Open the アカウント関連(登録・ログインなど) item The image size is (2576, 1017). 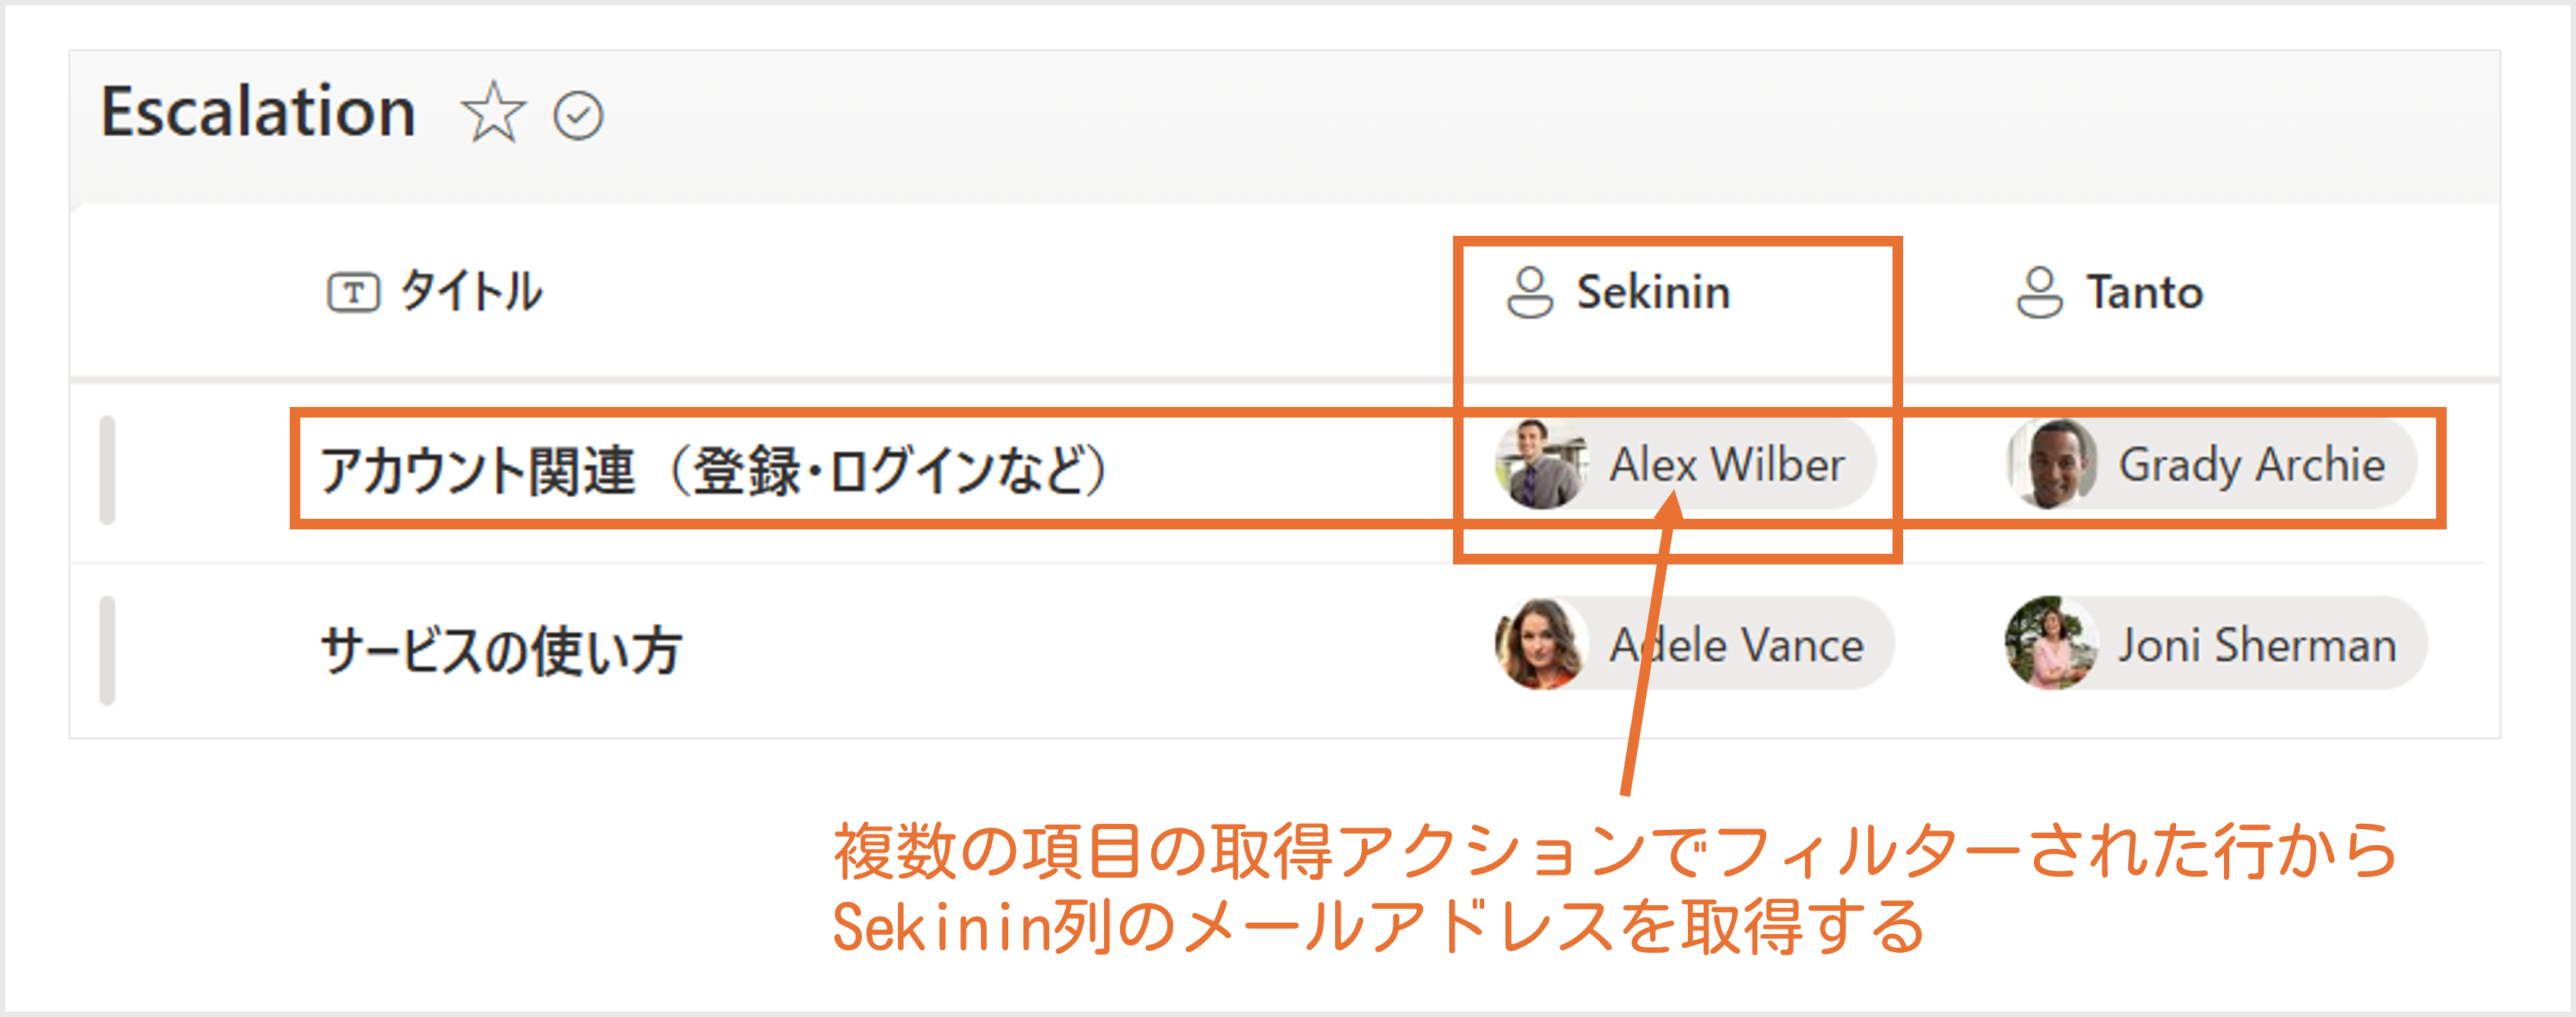pos(713,470)
